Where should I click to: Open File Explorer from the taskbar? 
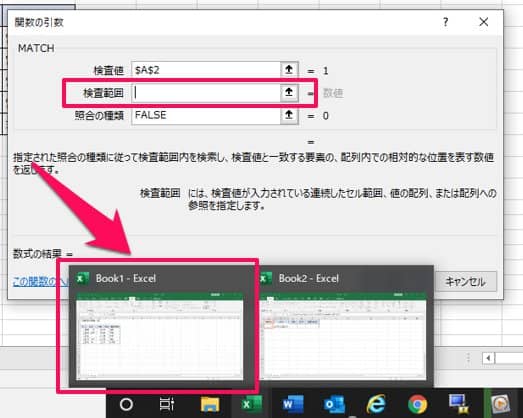[x=210, y=404]
